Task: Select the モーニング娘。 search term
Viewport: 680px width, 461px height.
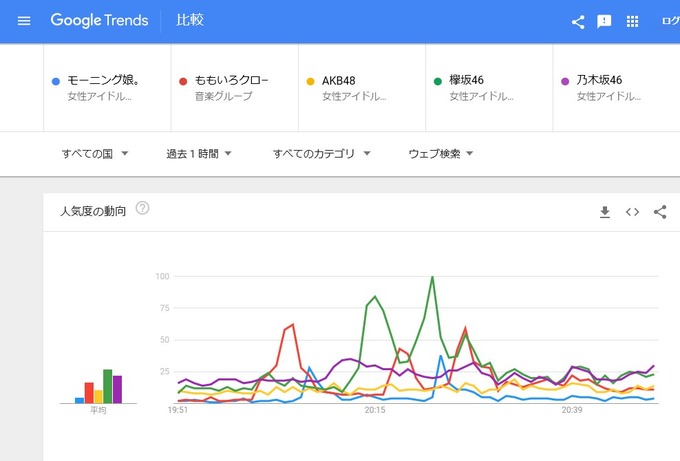Action: point(103,81)
